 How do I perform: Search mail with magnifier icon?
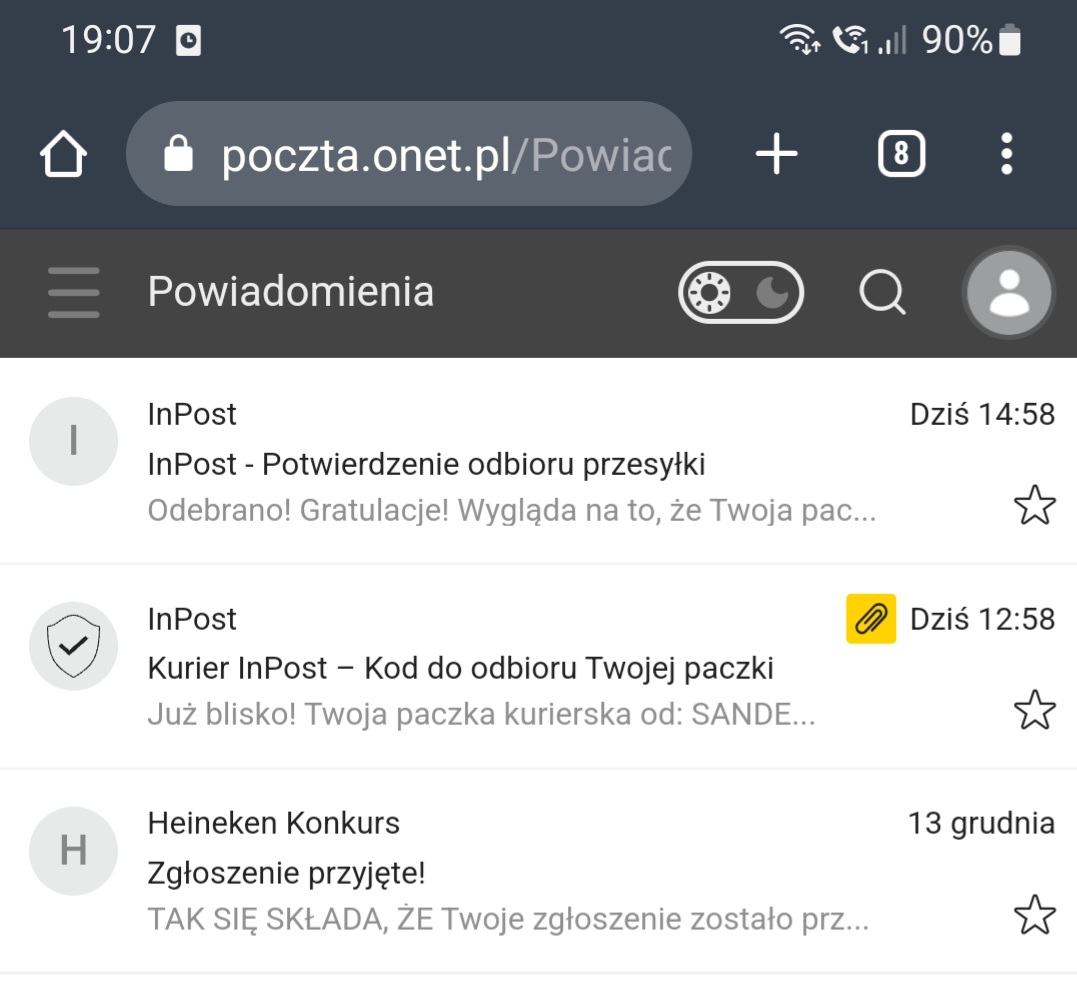pyautogui.click(x=882, y=293)
